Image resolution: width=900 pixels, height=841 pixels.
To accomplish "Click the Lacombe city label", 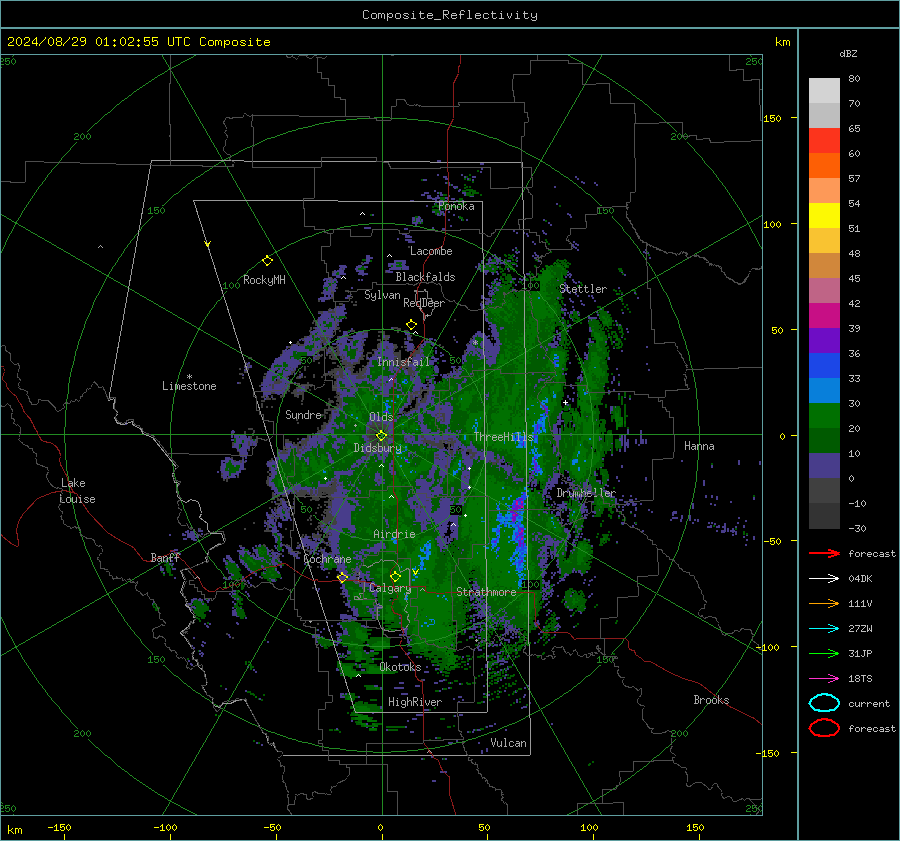I will (x=431, y=251).
